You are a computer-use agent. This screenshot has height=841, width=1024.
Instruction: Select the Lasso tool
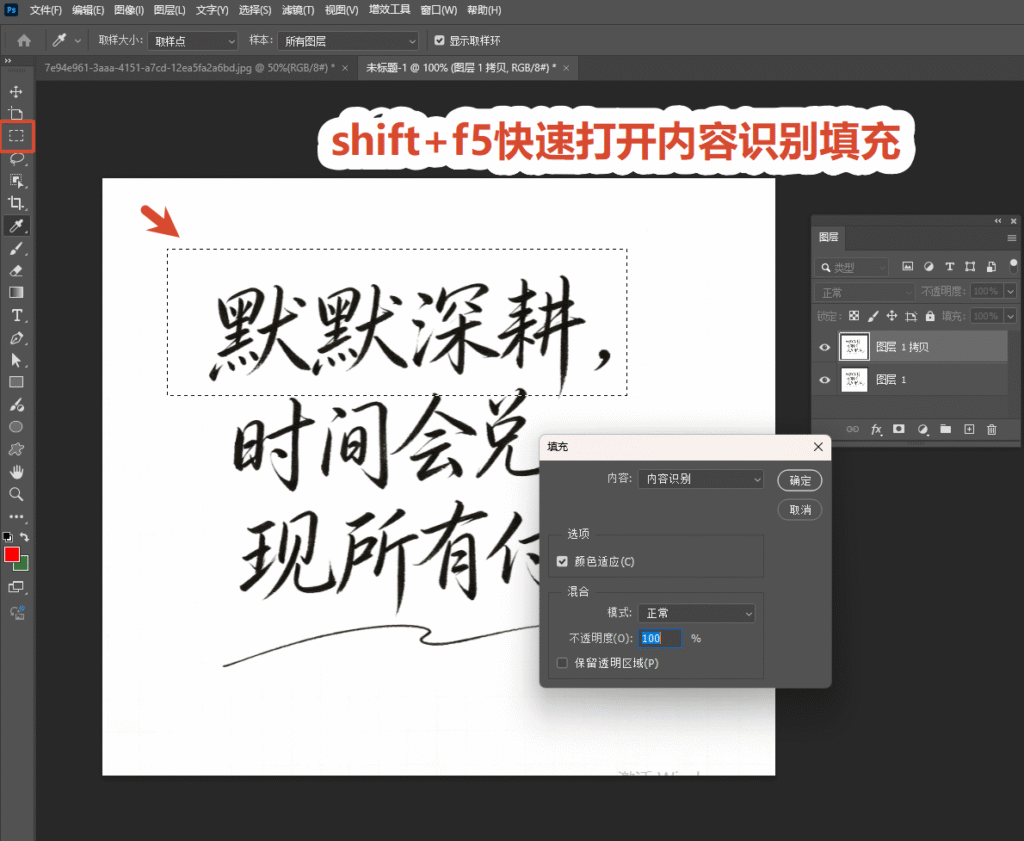16,159
